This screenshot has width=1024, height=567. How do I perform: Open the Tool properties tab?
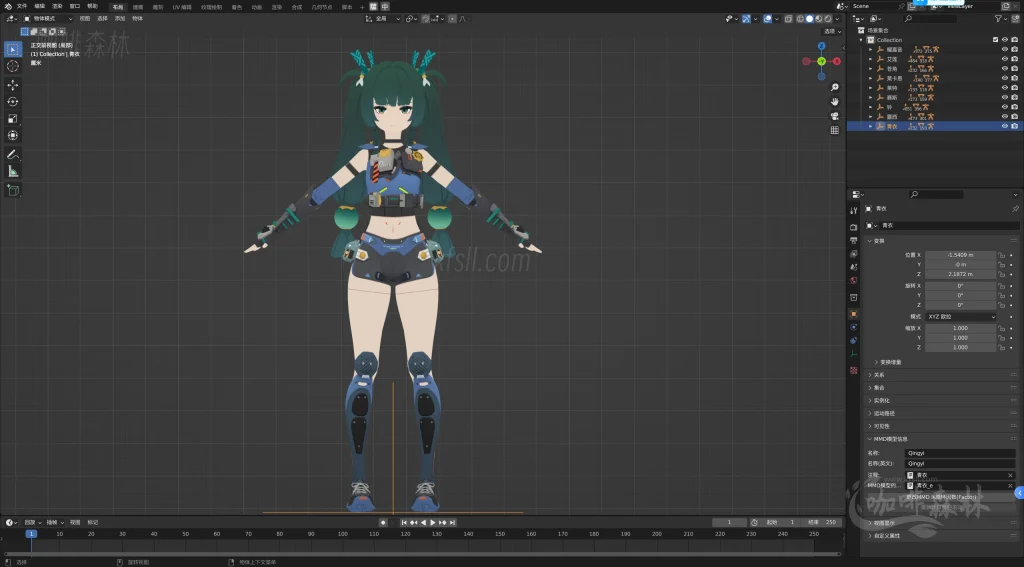tap(854, 210)
